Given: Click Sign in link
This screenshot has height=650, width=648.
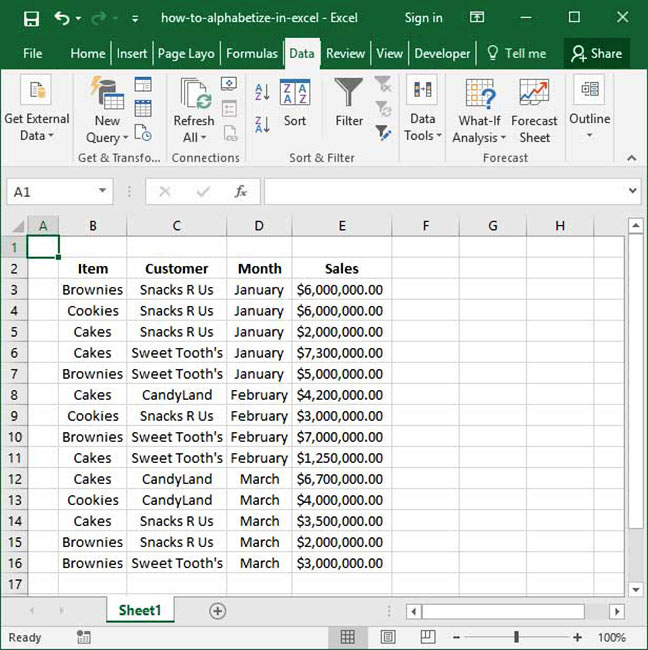Looking at the screenshot, I should point(423,18).
